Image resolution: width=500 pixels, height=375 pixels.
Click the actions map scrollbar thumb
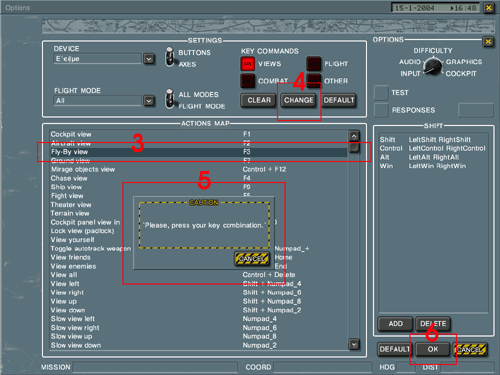[354, 147]
